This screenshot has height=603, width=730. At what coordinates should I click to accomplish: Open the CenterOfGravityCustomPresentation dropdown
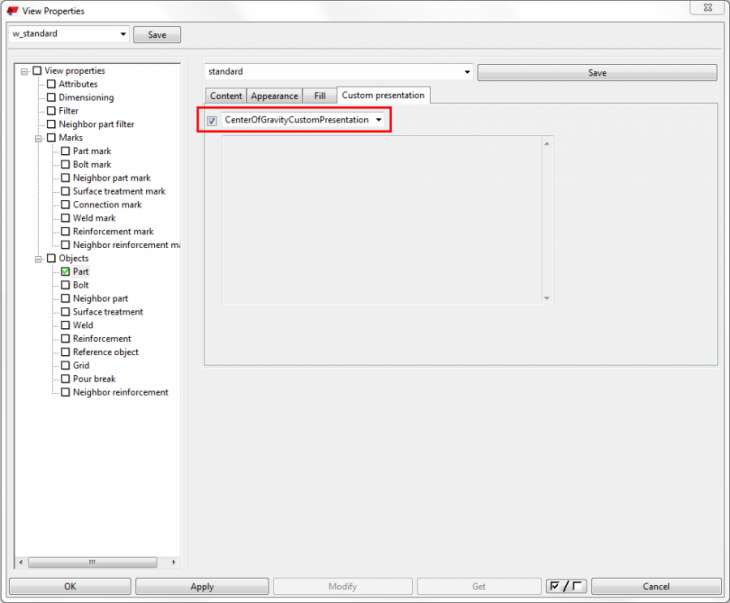[379, 120]
